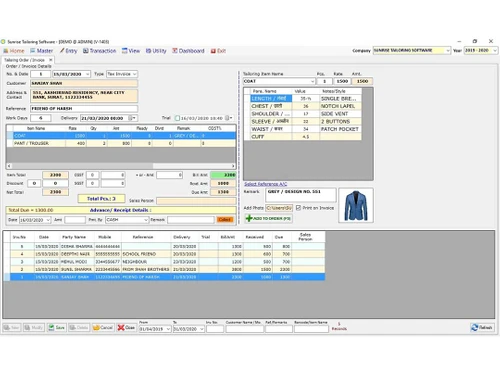Click the Cancel button
Viewport: 500px width, 375px height.
pyautogui.click(x=103, y=328)
